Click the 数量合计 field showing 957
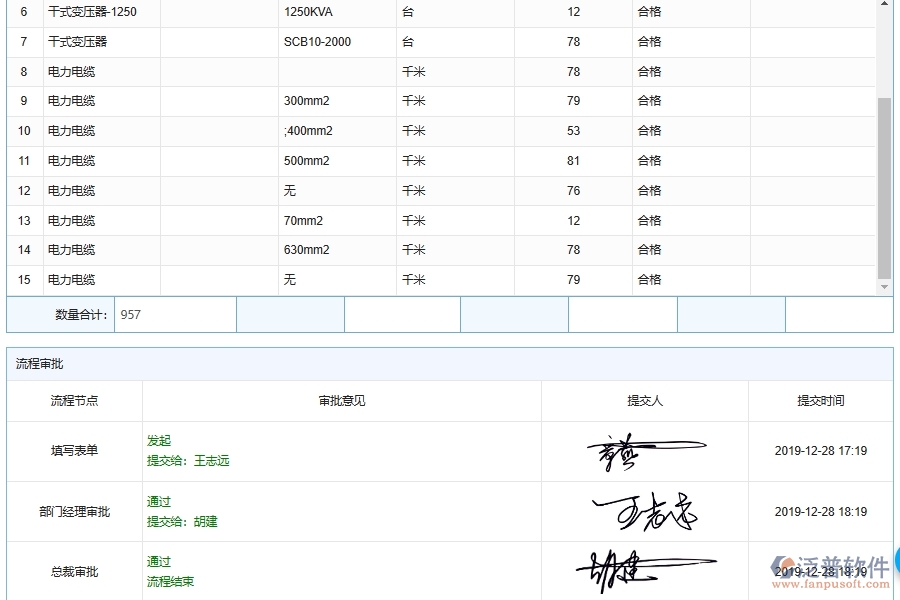 173,314
